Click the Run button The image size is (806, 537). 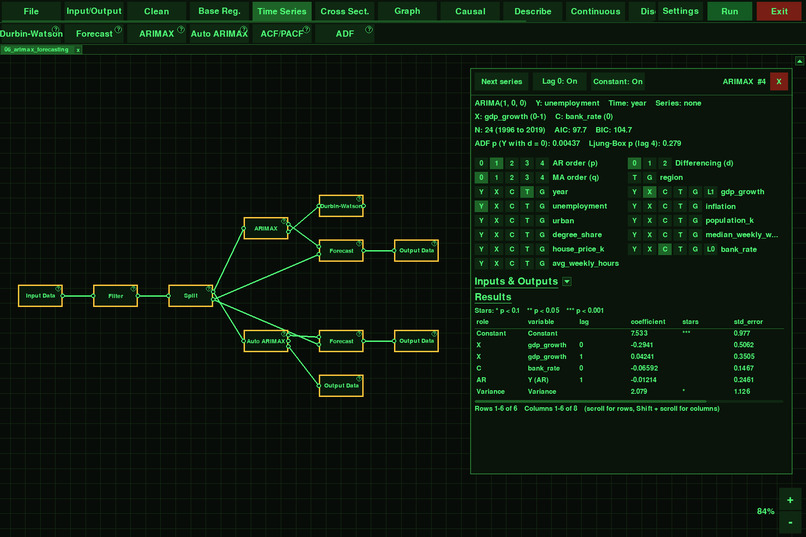coord(729,11)
